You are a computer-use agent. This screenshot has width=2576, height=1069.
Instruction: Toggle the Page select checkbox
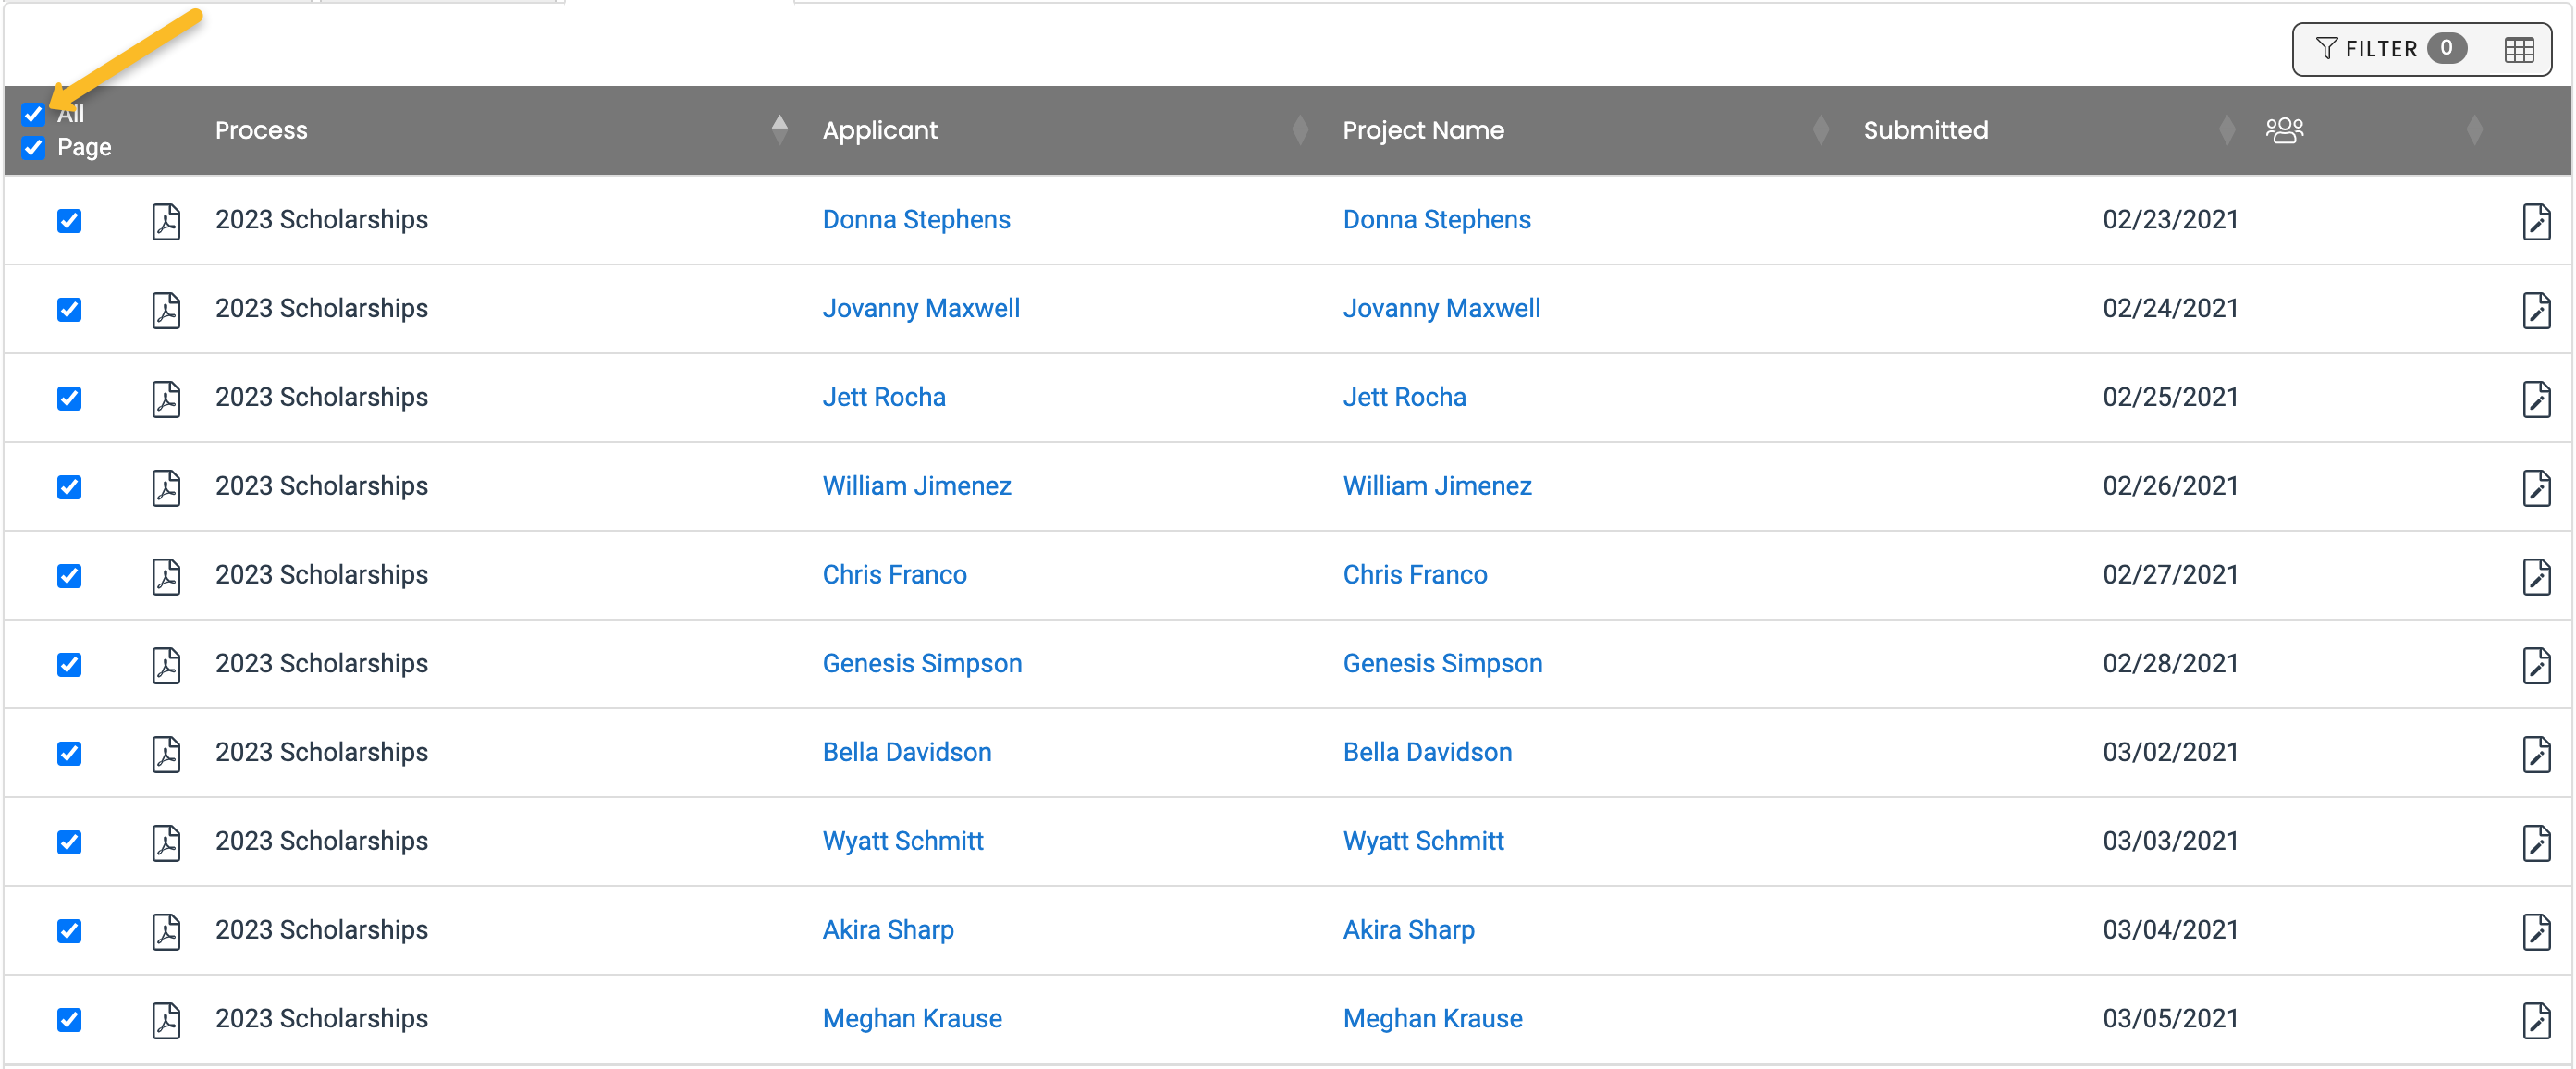tap(34, 148)
